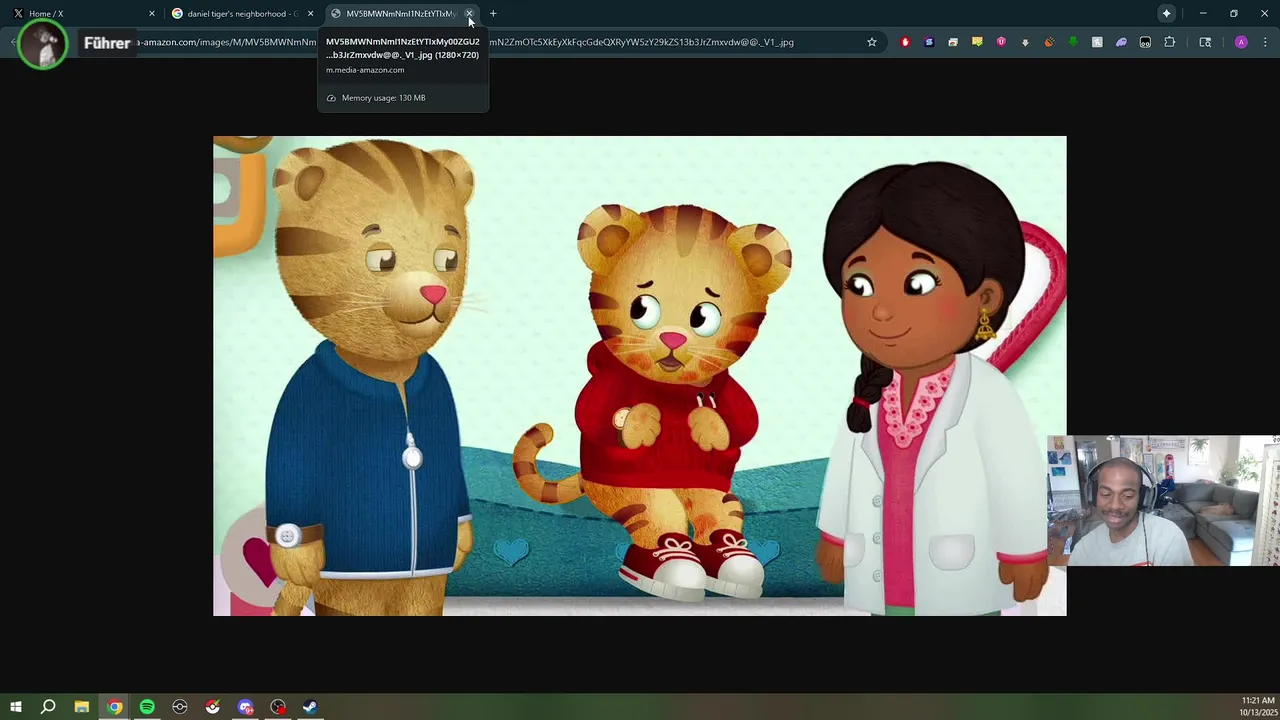
Task: Open the robot-face extension icon
Action: point(1145,42)
